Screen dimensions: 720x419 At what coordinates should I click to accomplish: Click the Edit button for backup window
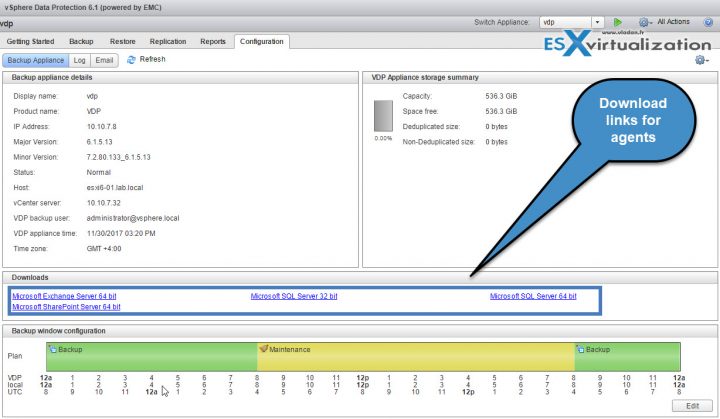pos(692,406)
